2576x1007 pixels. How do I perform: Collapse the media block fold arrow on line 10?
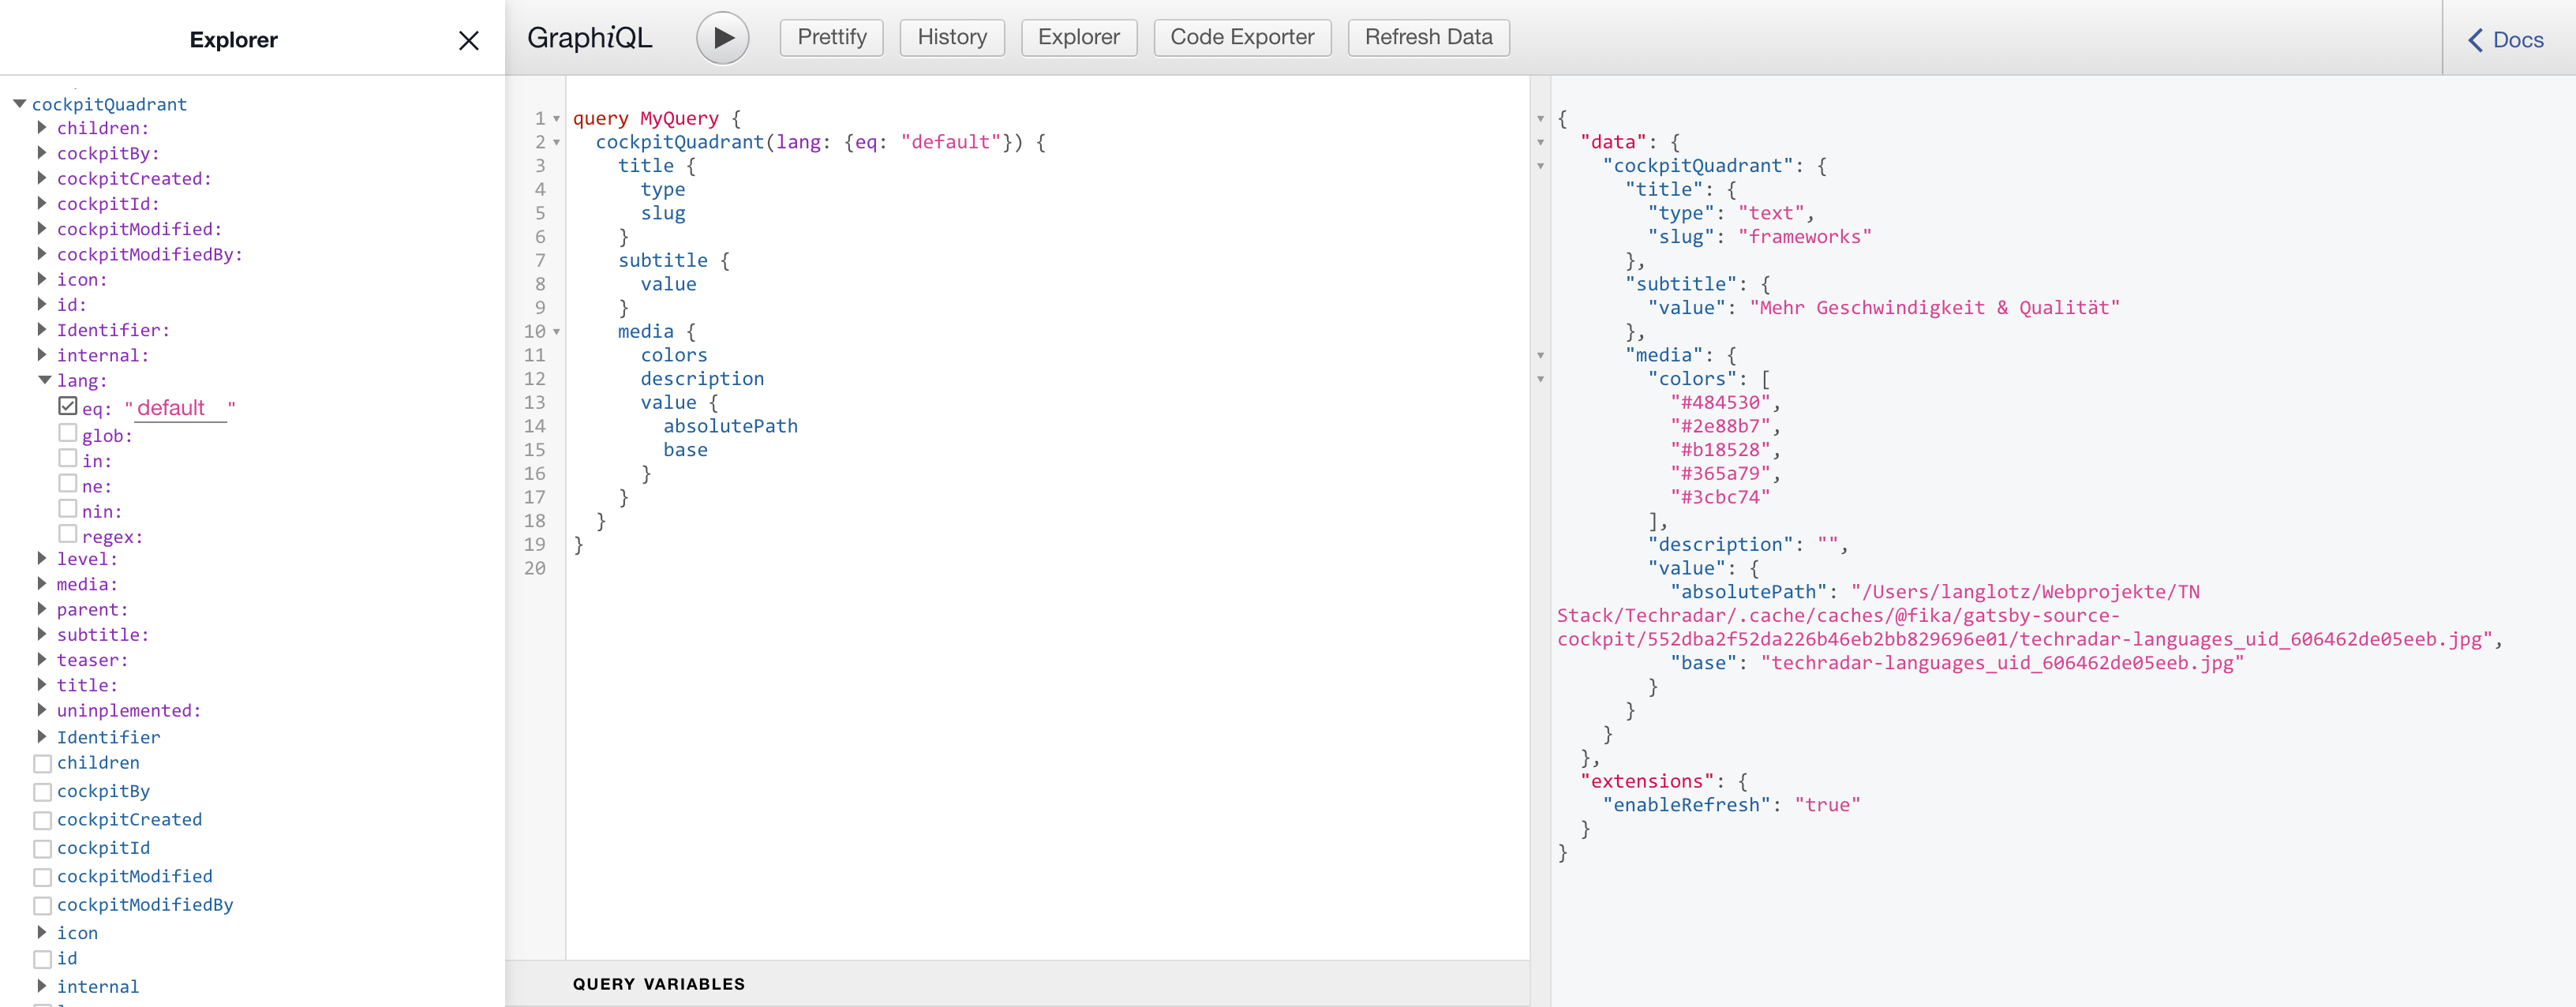pyautogui.click(x=558, y=332)
